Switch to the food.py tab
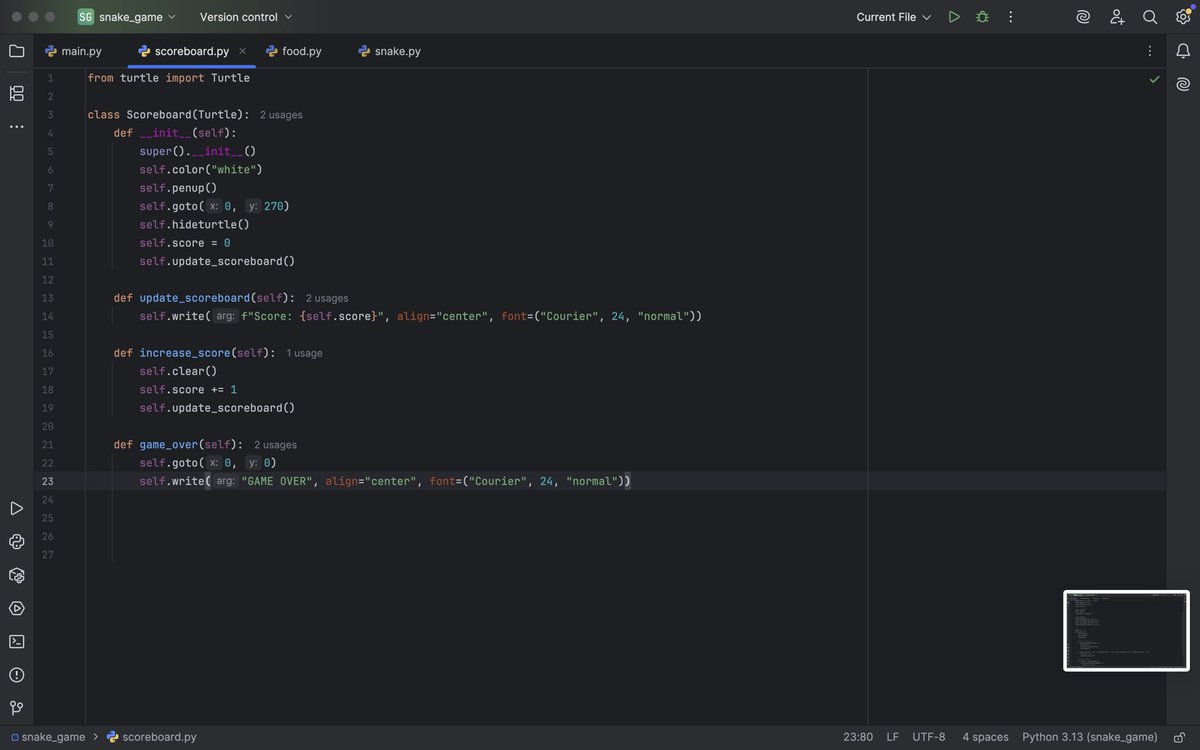This screenshot has width=1200, height=750. pos(294,51)
